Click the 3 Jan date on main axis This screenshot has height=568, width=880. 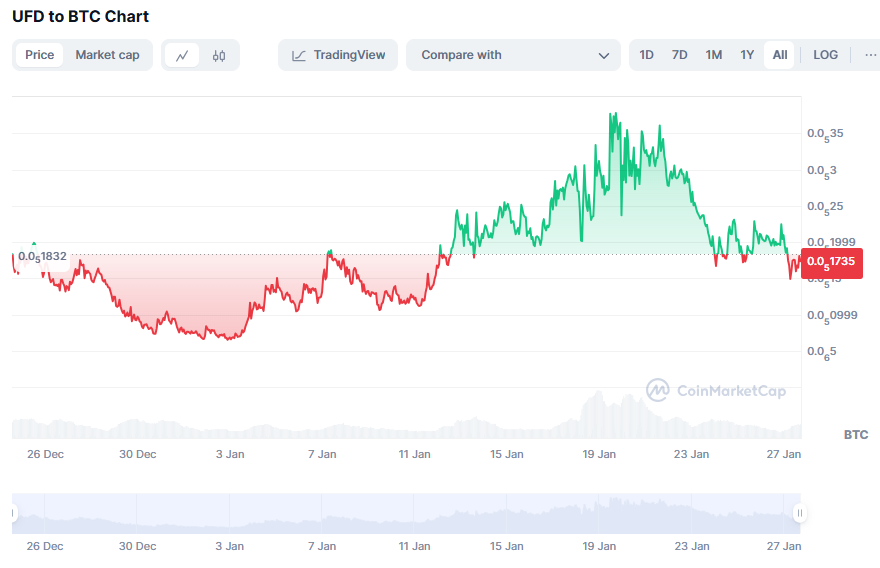(x=230, y=454)
